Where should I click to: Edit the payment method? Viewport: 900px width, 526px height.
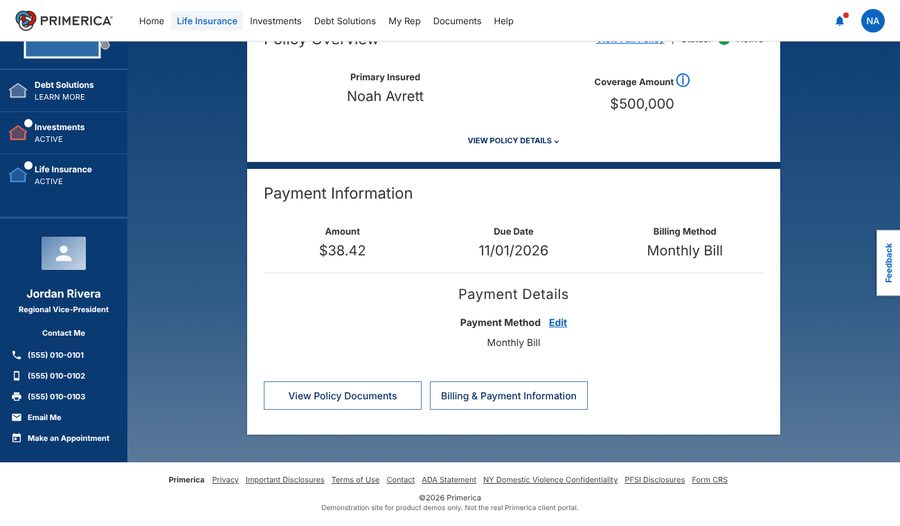(x=558, y=323)
